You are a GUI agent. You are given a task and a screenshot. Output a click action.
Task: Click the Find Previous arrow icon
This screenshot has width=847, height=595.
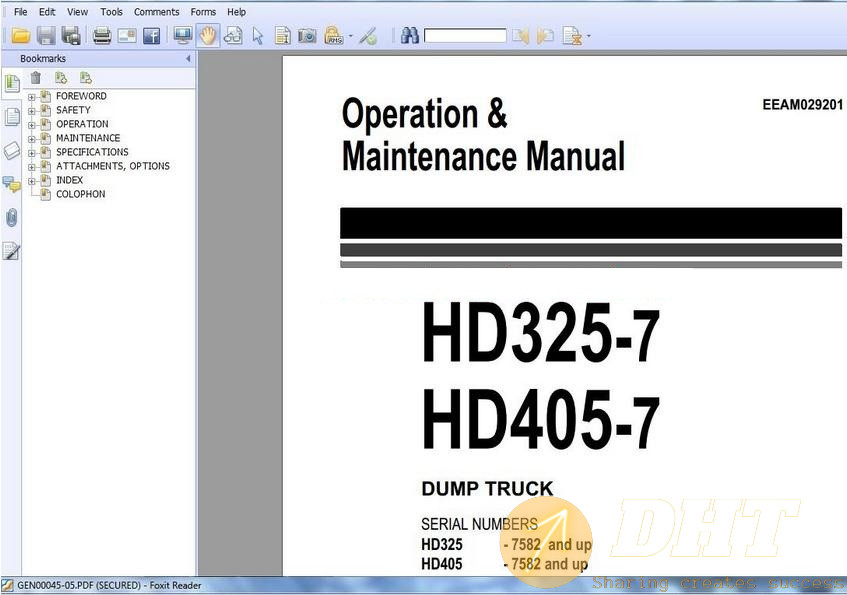tap(521, 36)
